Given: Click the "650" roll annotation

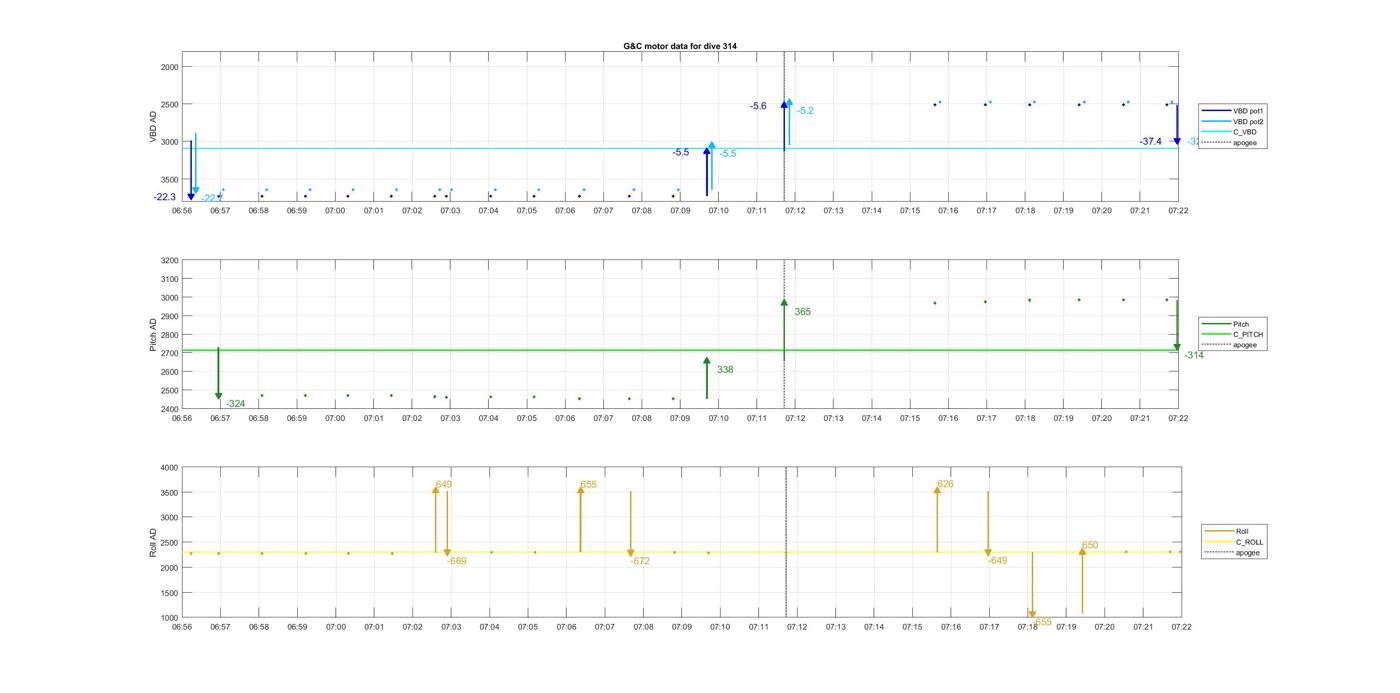Looking at the screenshot, I should 1090,546.
